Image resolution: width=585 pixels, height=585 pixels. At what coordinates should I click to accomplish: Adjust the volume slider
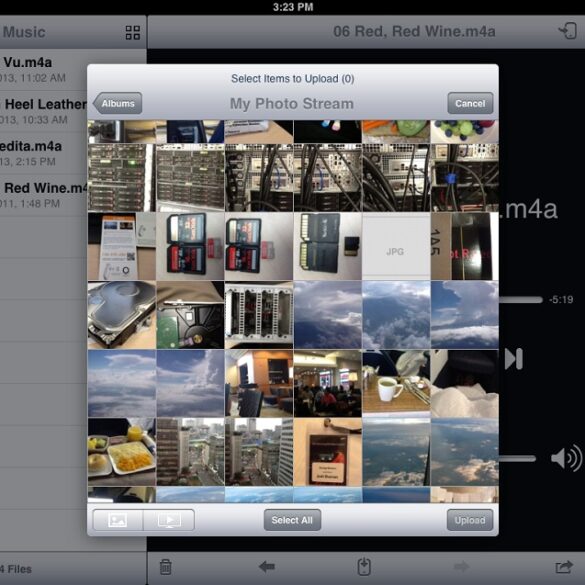[x=517, y=459]
